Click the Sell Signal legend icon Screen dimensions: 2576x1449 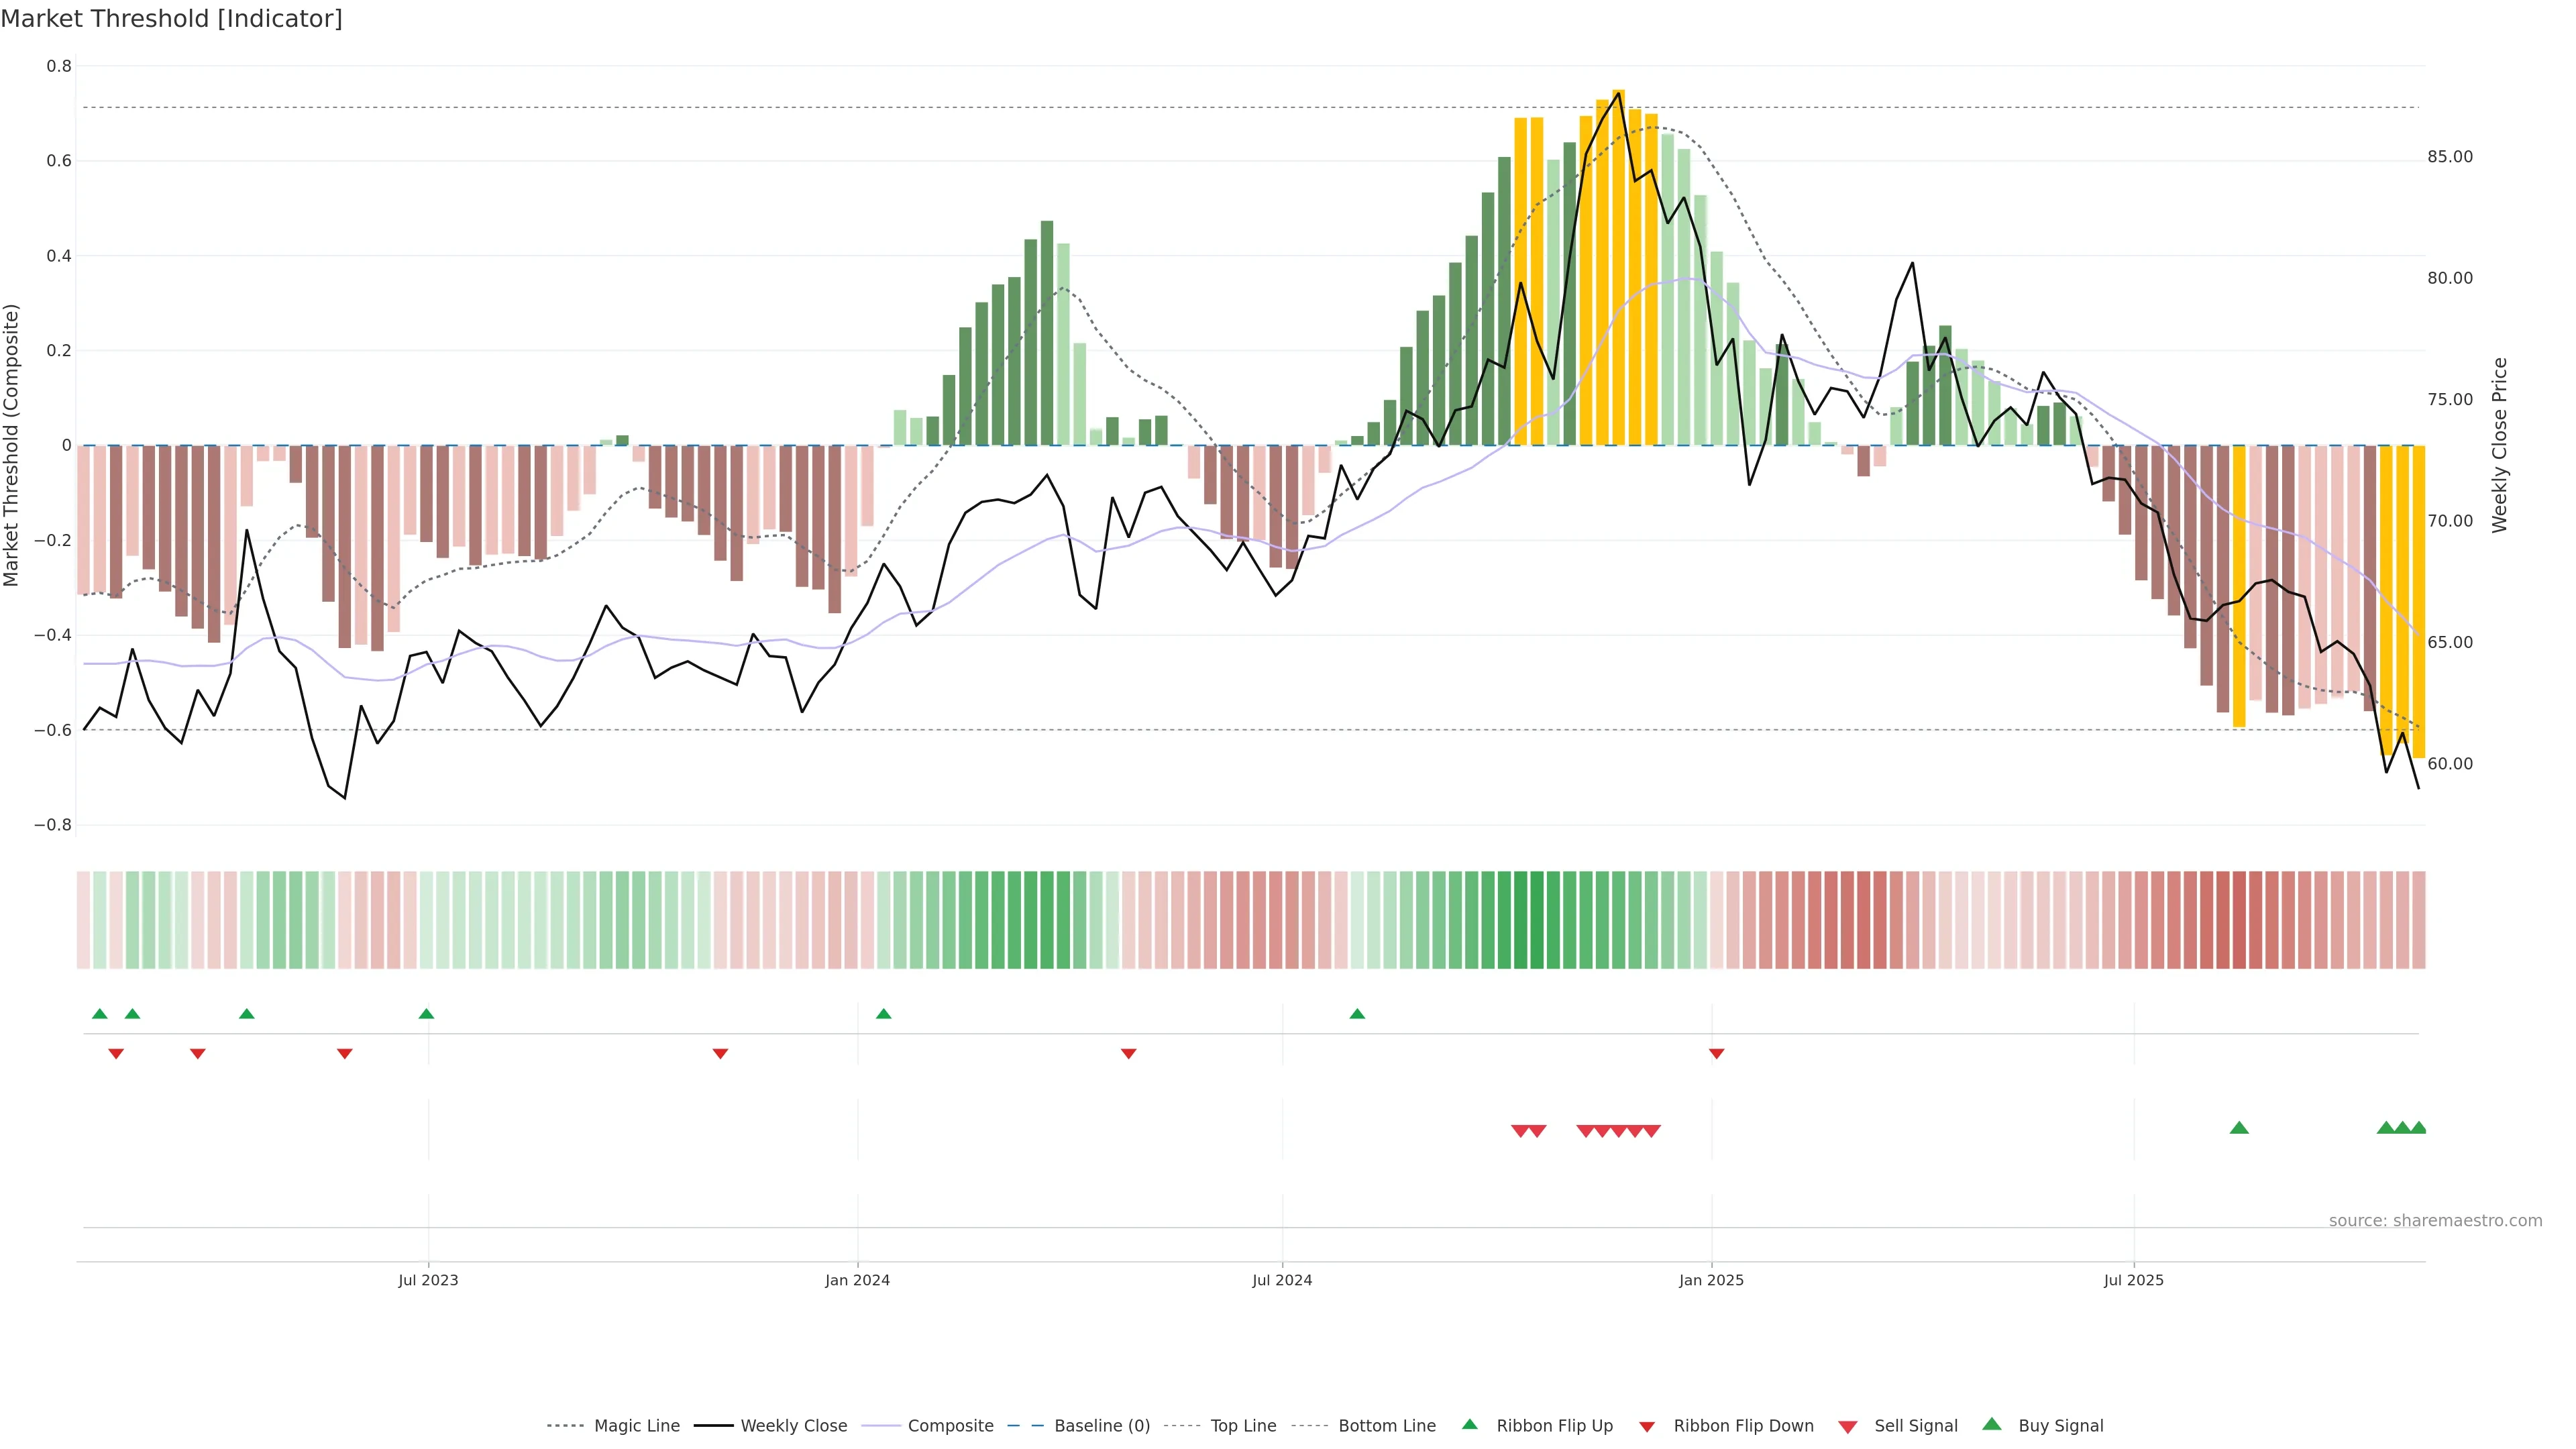[1848, 1427]
